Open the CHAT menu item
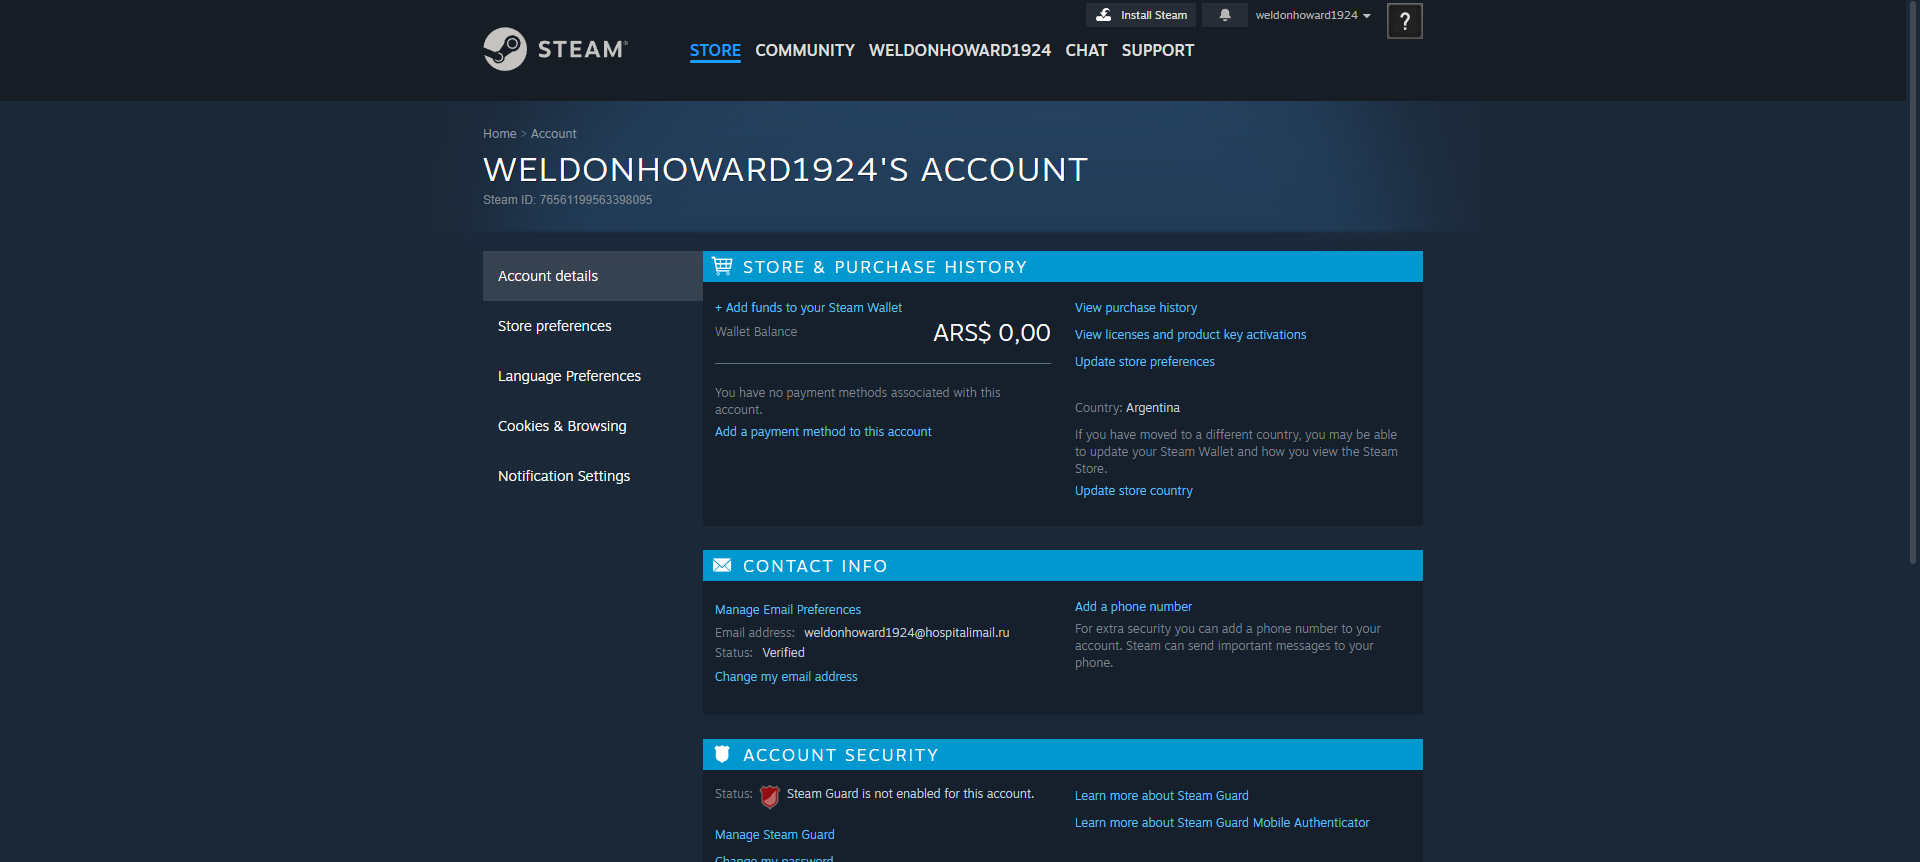The width and height of the screenshot is (1920, 862). (x=1086, y=50)
